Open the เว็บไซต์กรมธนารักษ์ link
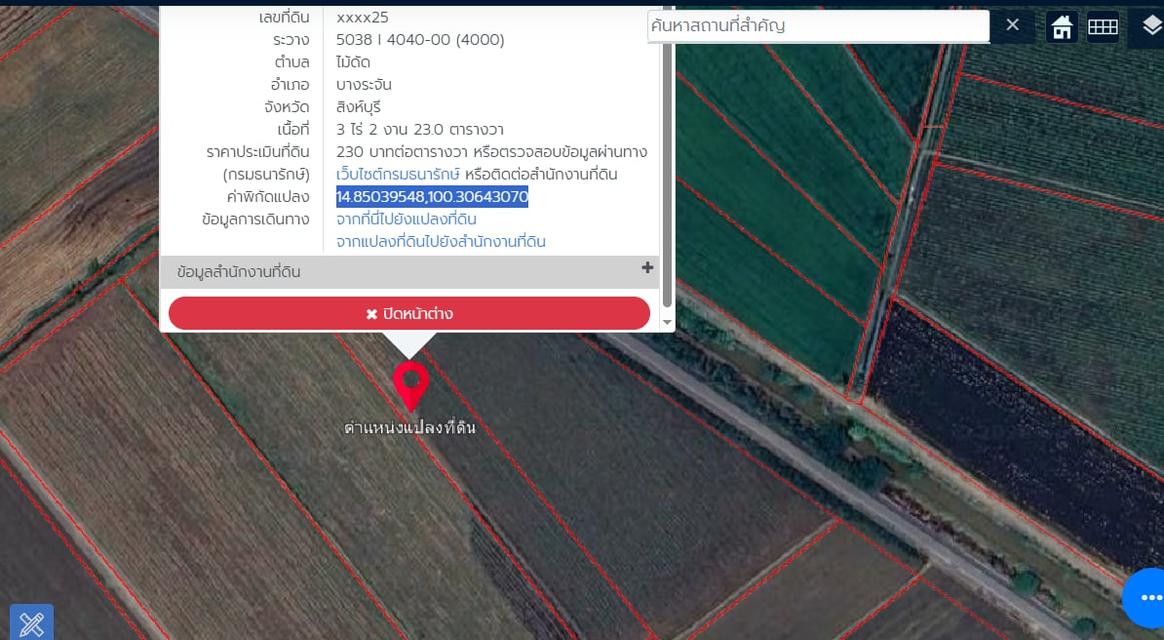Viewport: 1164px width, 640px height. point(398,175)
